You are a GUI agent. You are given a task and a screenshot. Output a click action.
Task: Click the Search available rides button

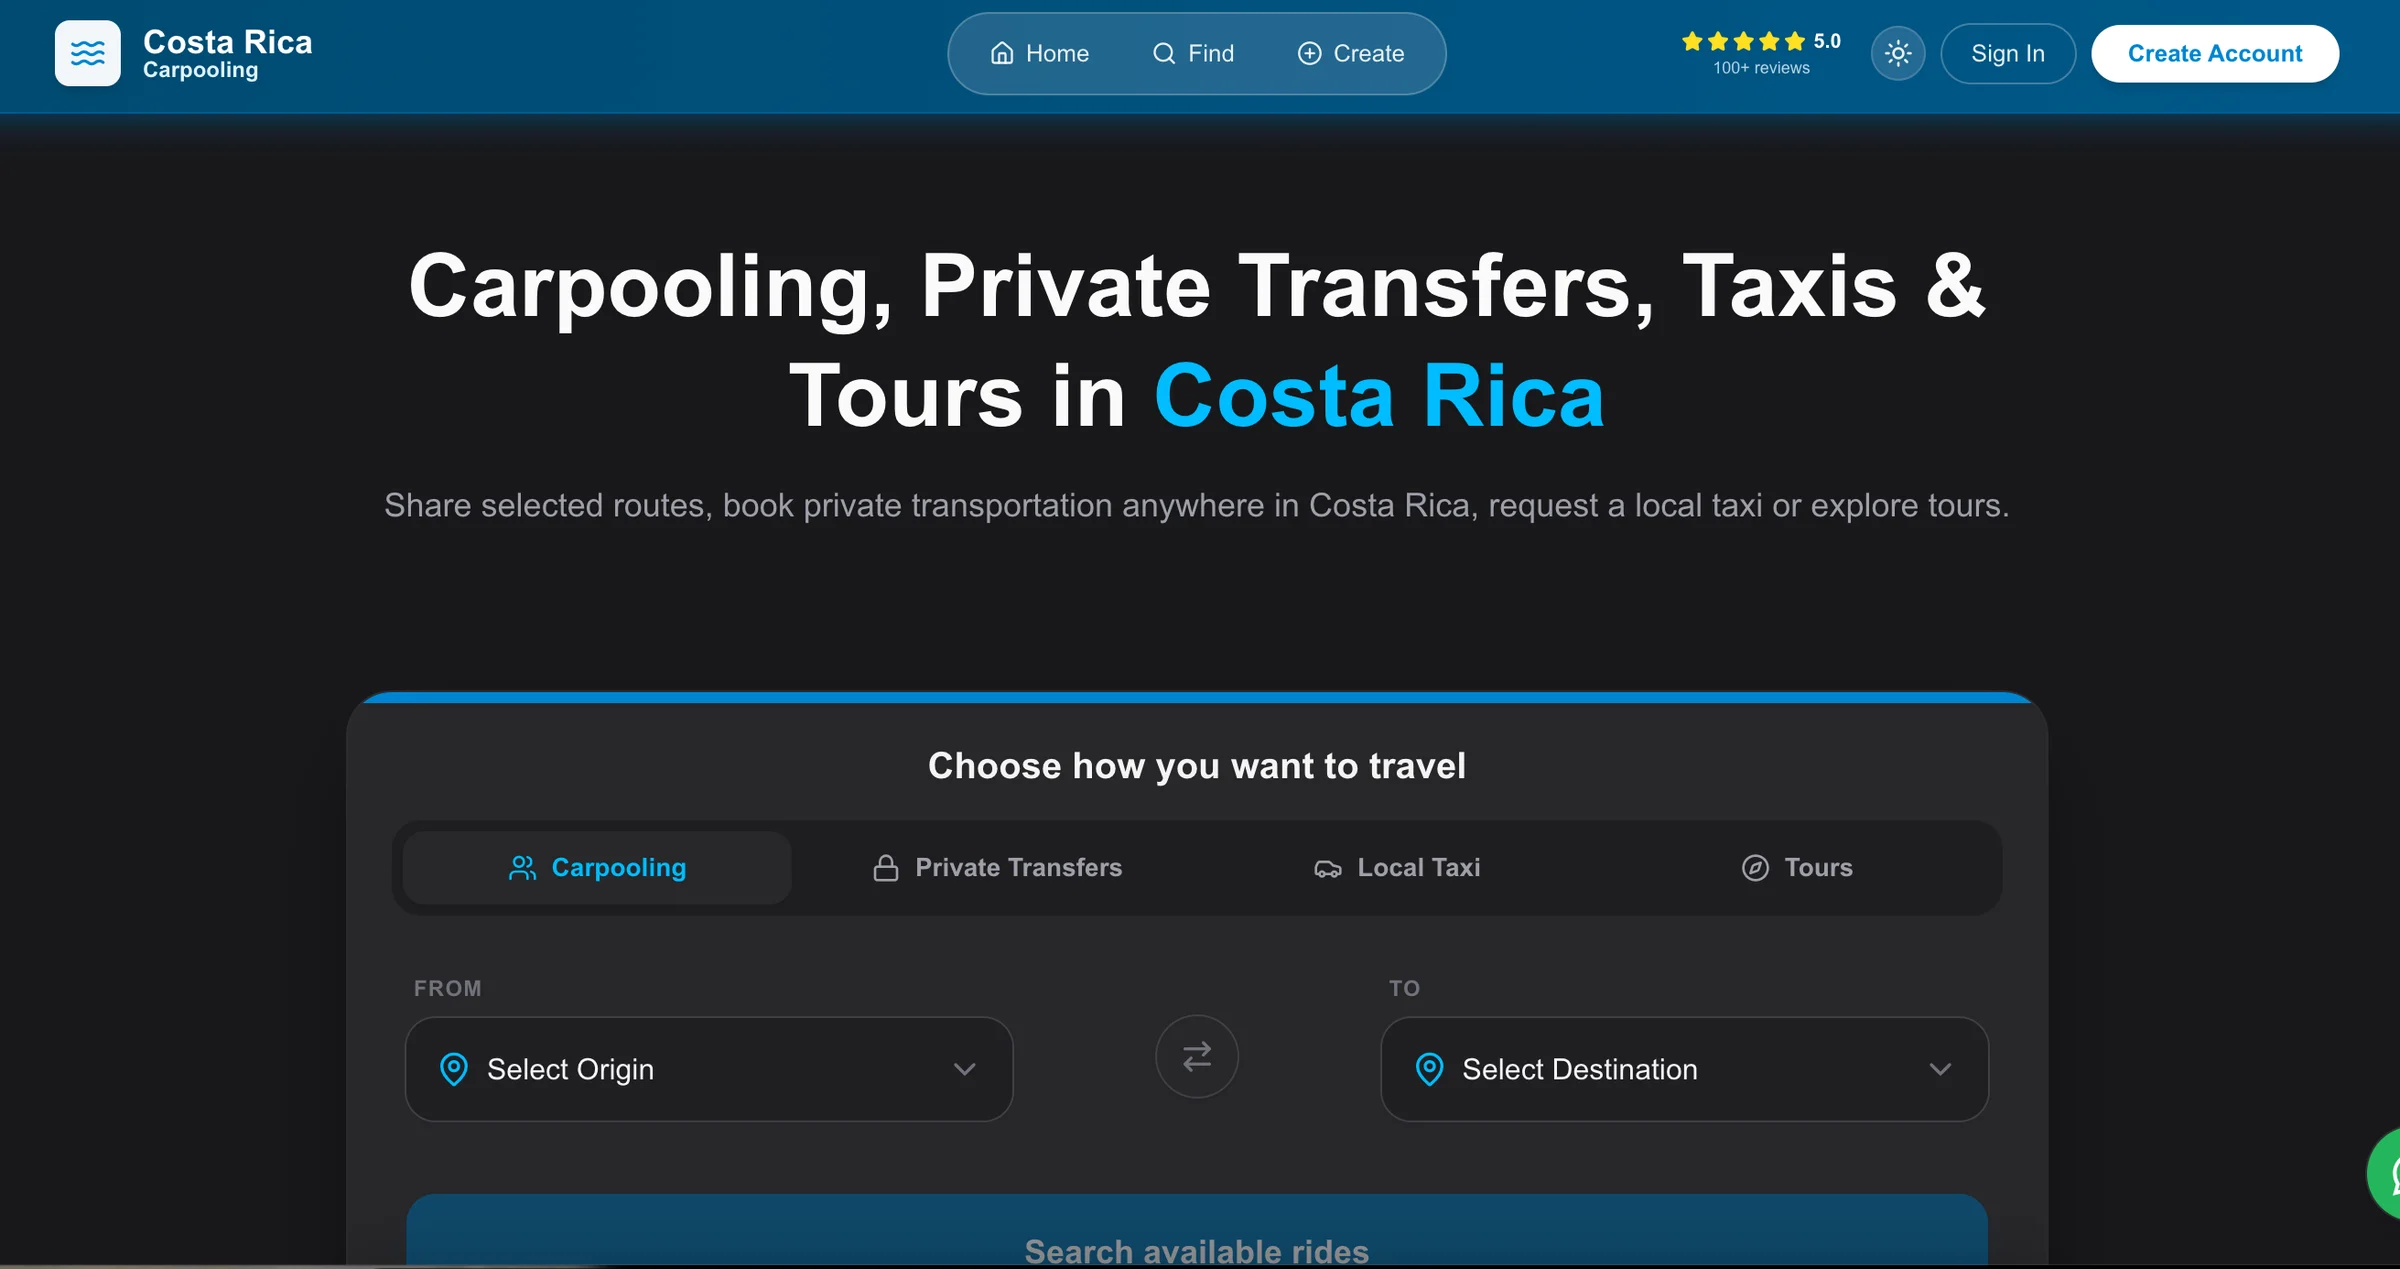point(1197,1232)
